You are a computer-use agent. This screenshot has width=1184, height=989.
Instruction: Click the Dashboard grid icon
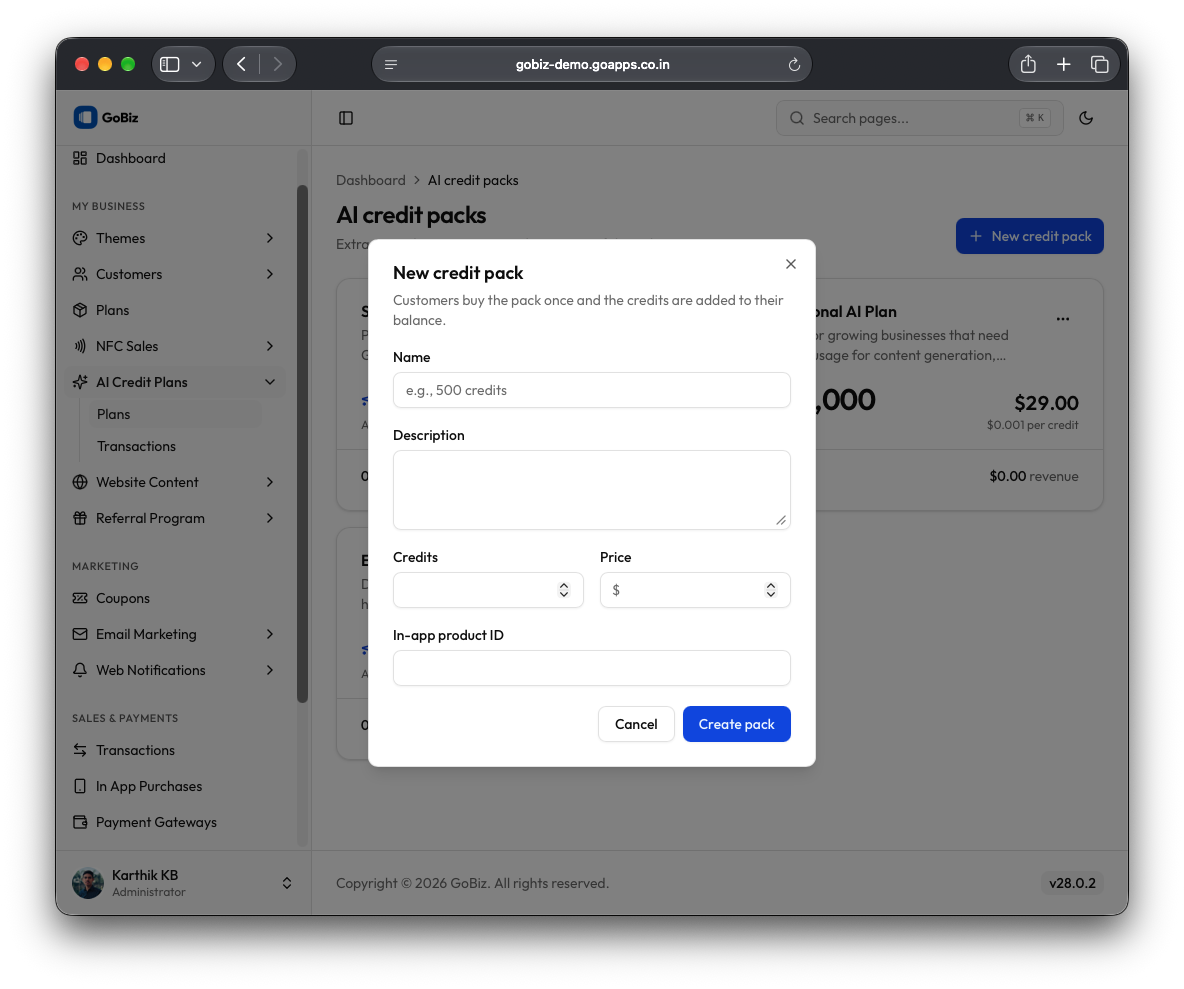[x=79, y=158]
